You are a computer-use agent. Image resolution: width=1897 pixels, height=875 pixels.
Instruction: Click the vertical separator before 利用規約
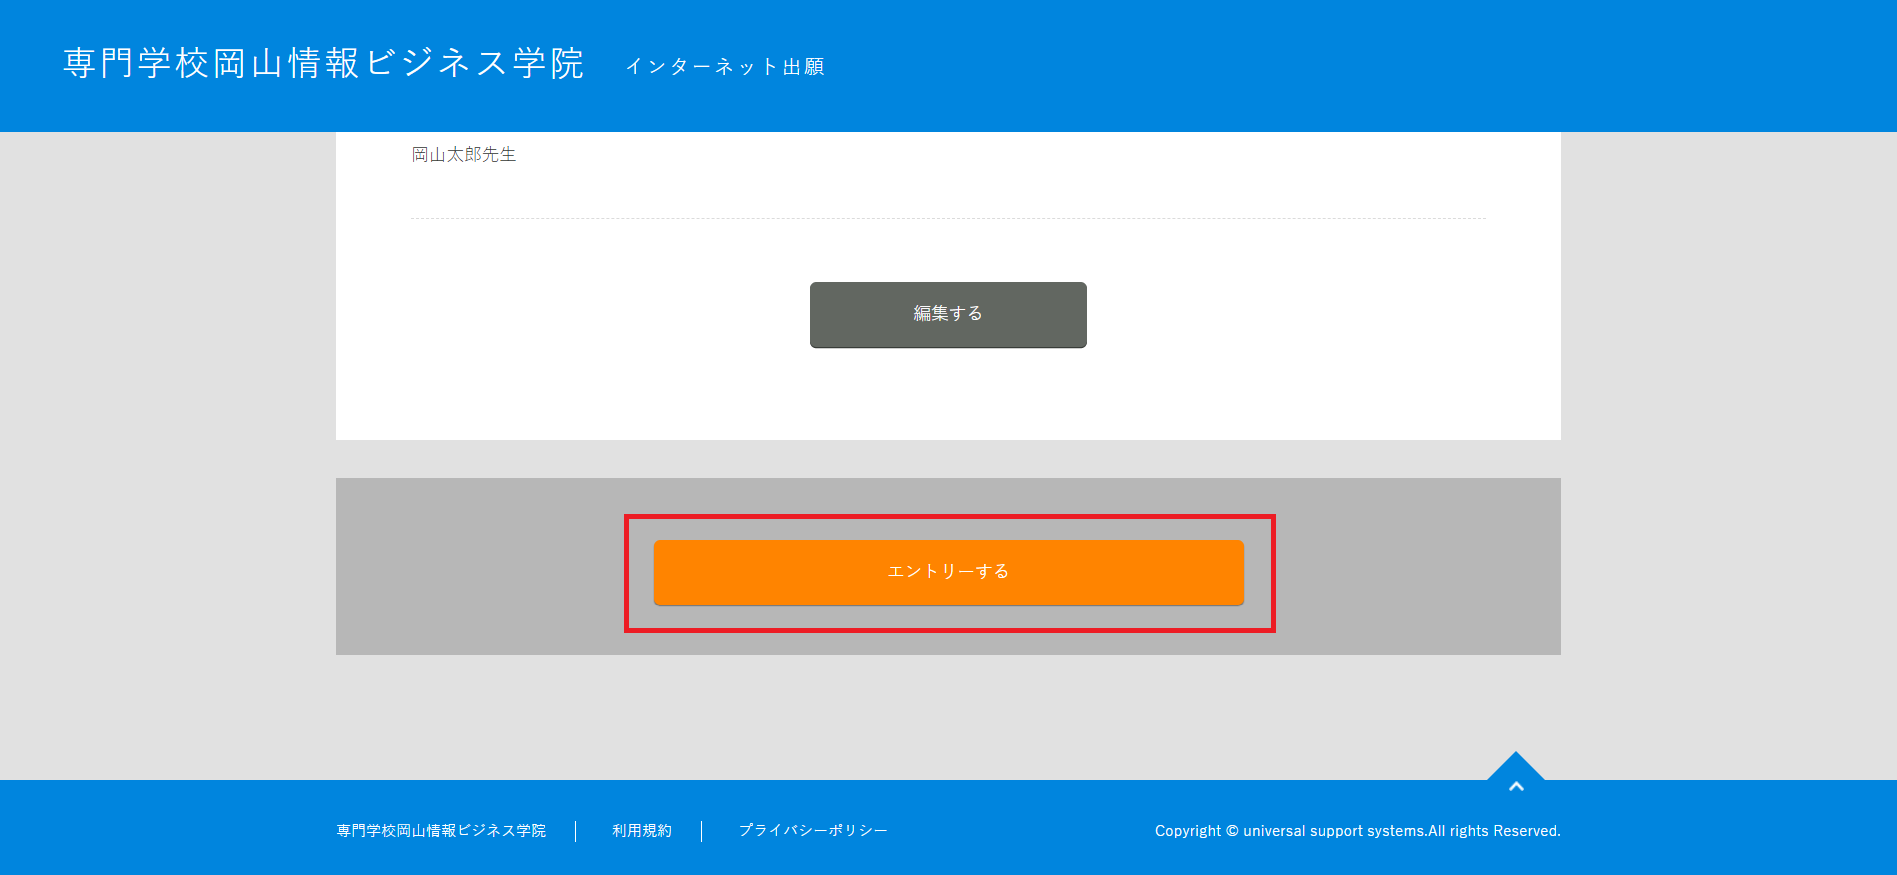pos(576,831)
